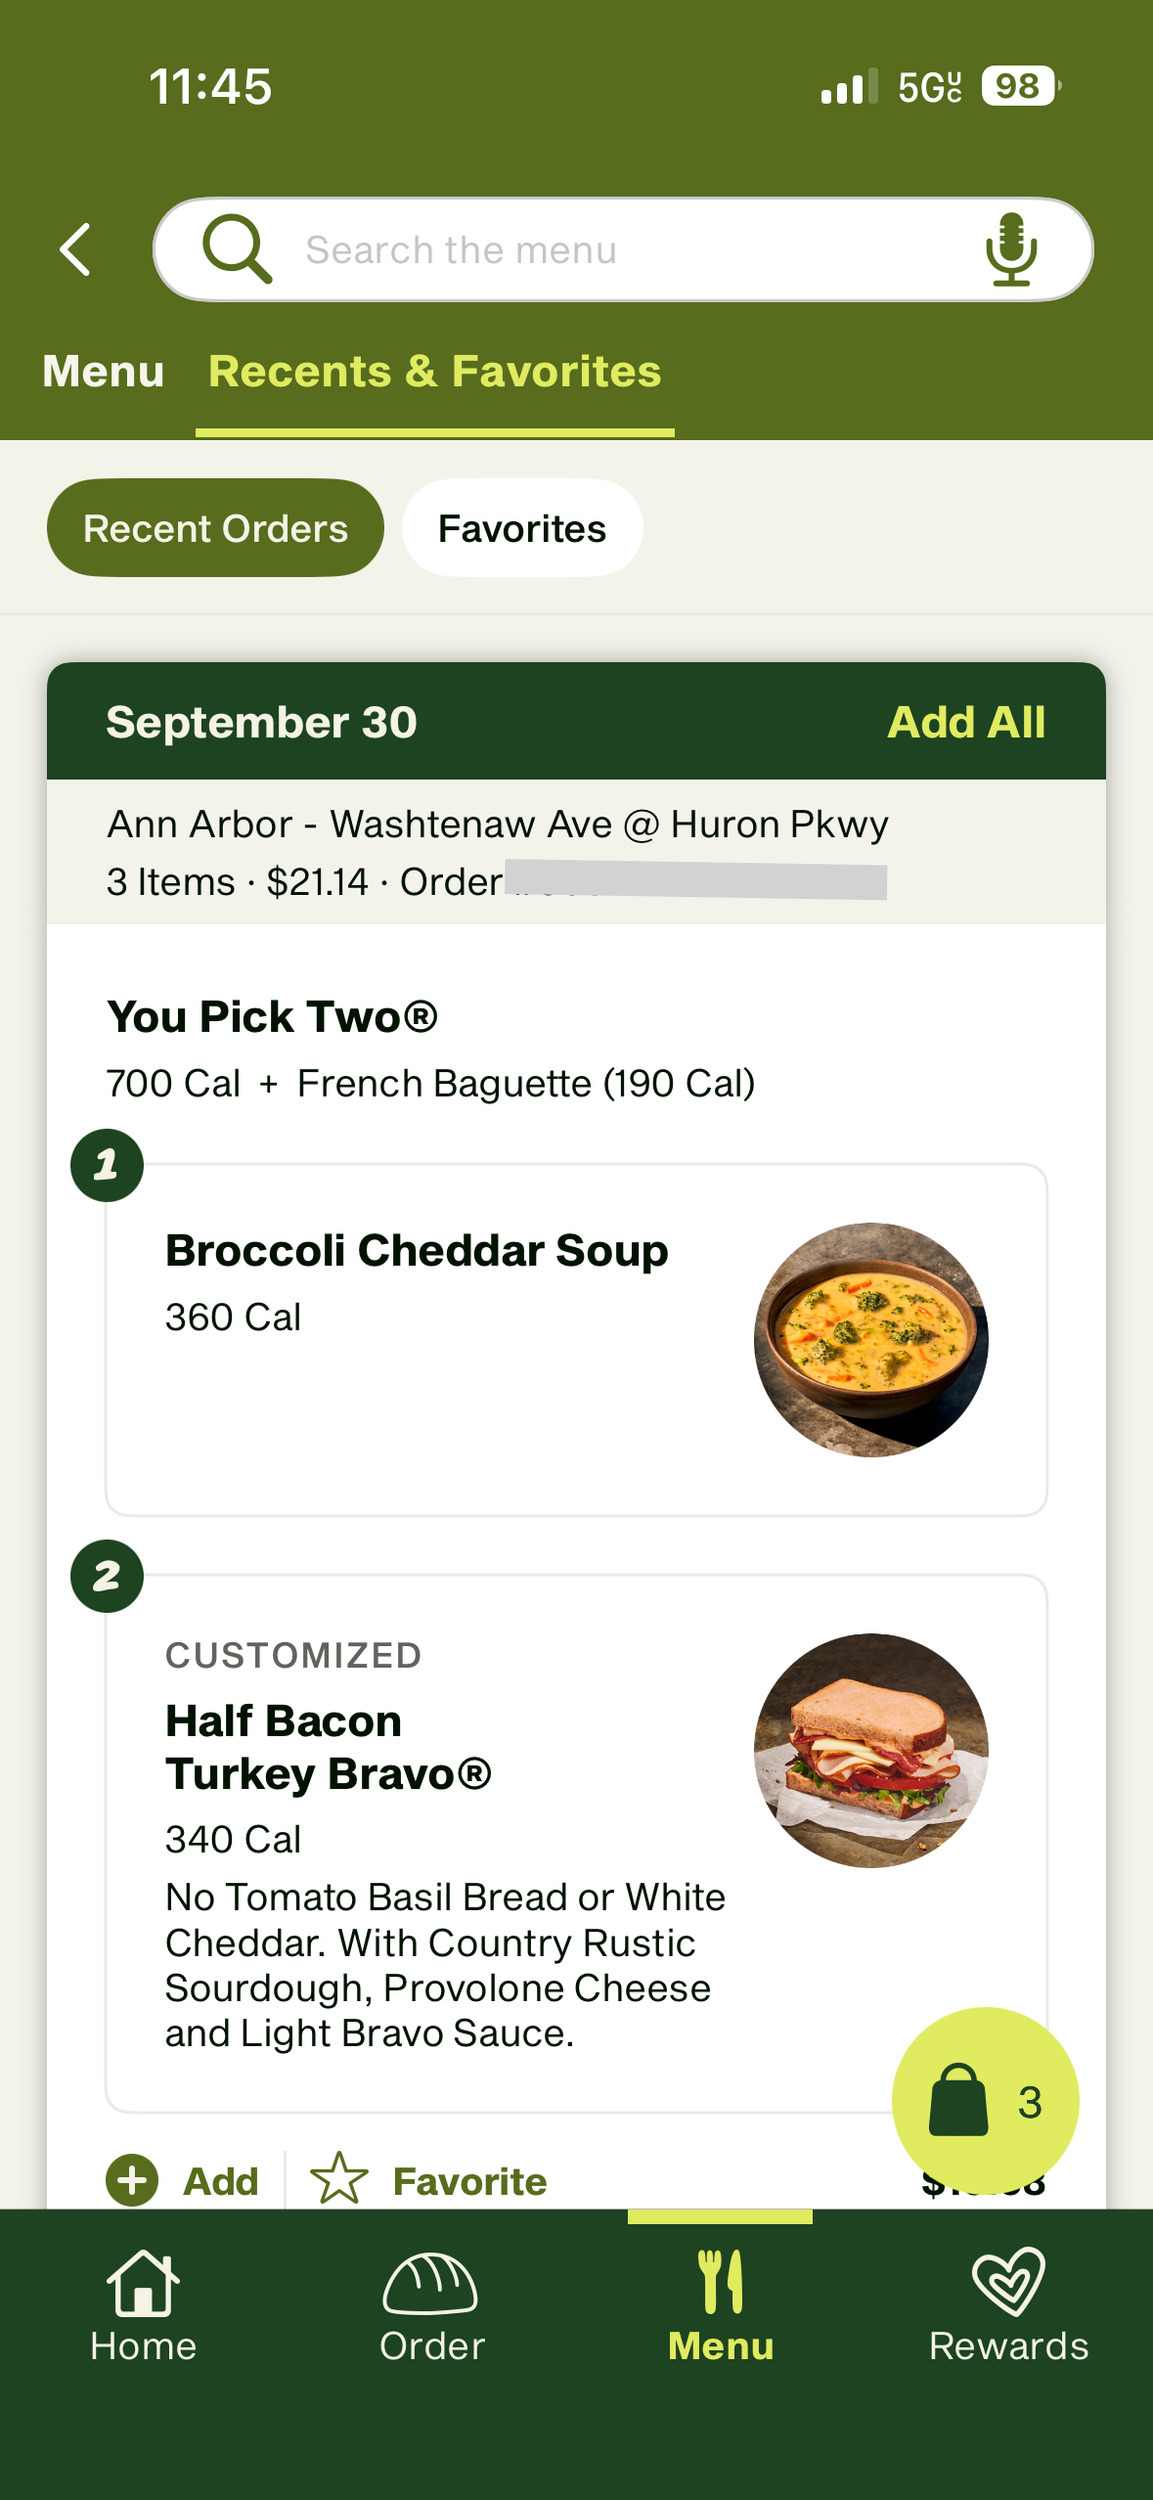Image resolution: width=1153 pixels, height=2500 pixels.
Task: Switch to the Favorites filter
Action: 522,528
